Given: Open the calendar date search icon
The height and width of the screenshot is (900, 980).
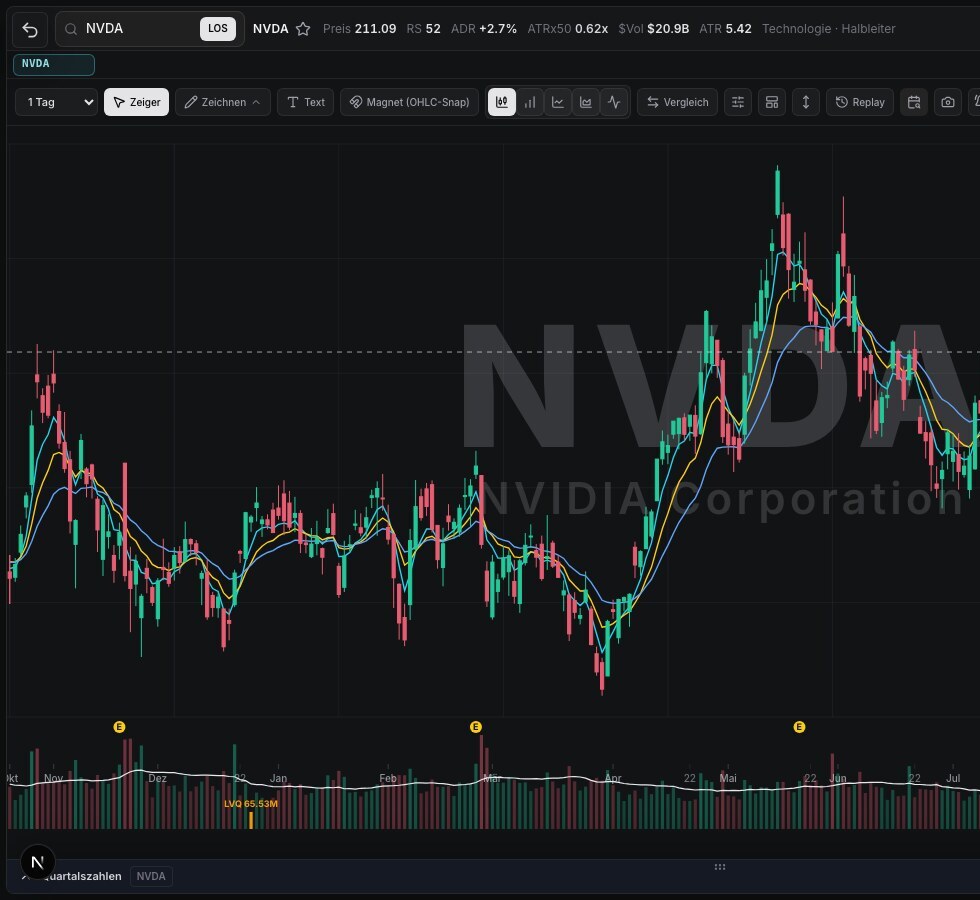Looking at the screenshot, I should pyautogui.click(x=914, y=102).
